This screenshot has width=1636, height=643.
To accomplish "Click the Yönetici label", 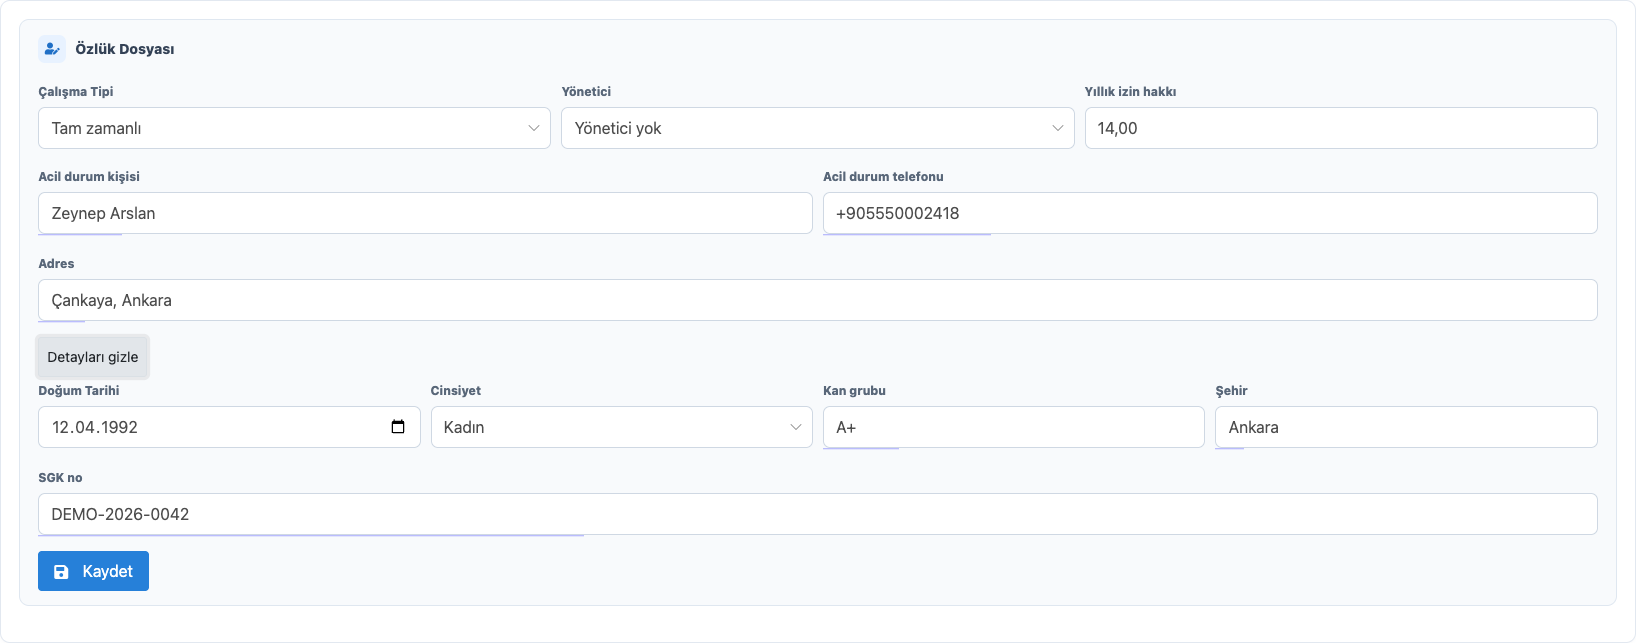I will (586, 91).
